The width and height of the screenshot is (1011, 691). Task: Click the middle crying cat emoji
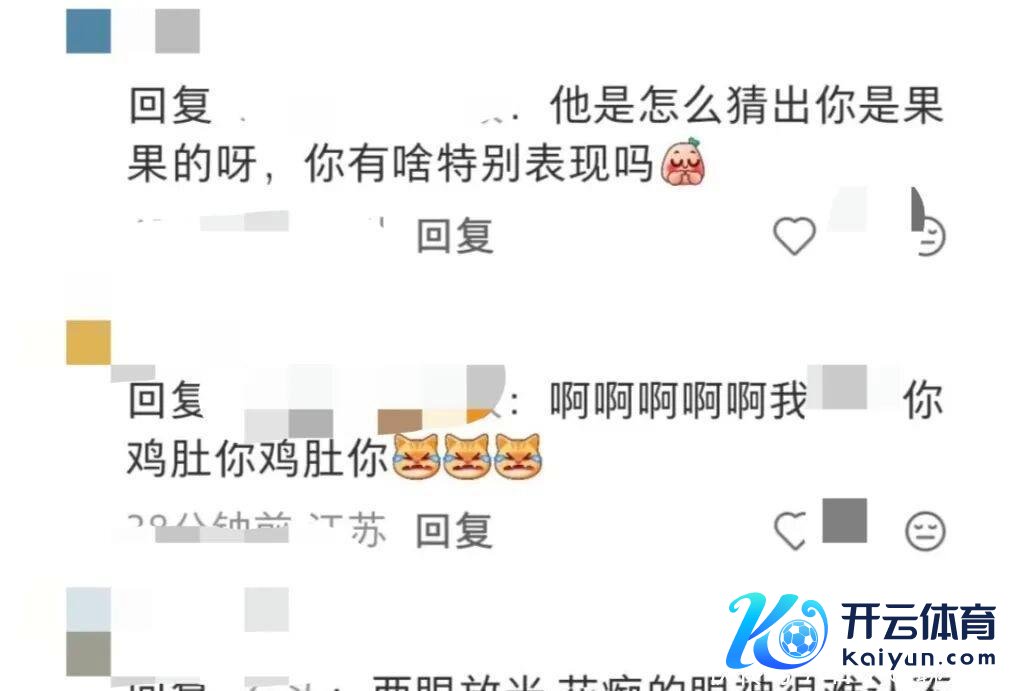(468, 456)
